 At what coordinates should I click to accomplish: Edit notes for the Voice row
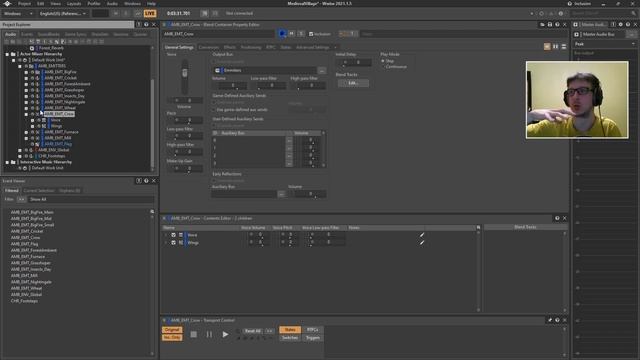click(422, 235)
